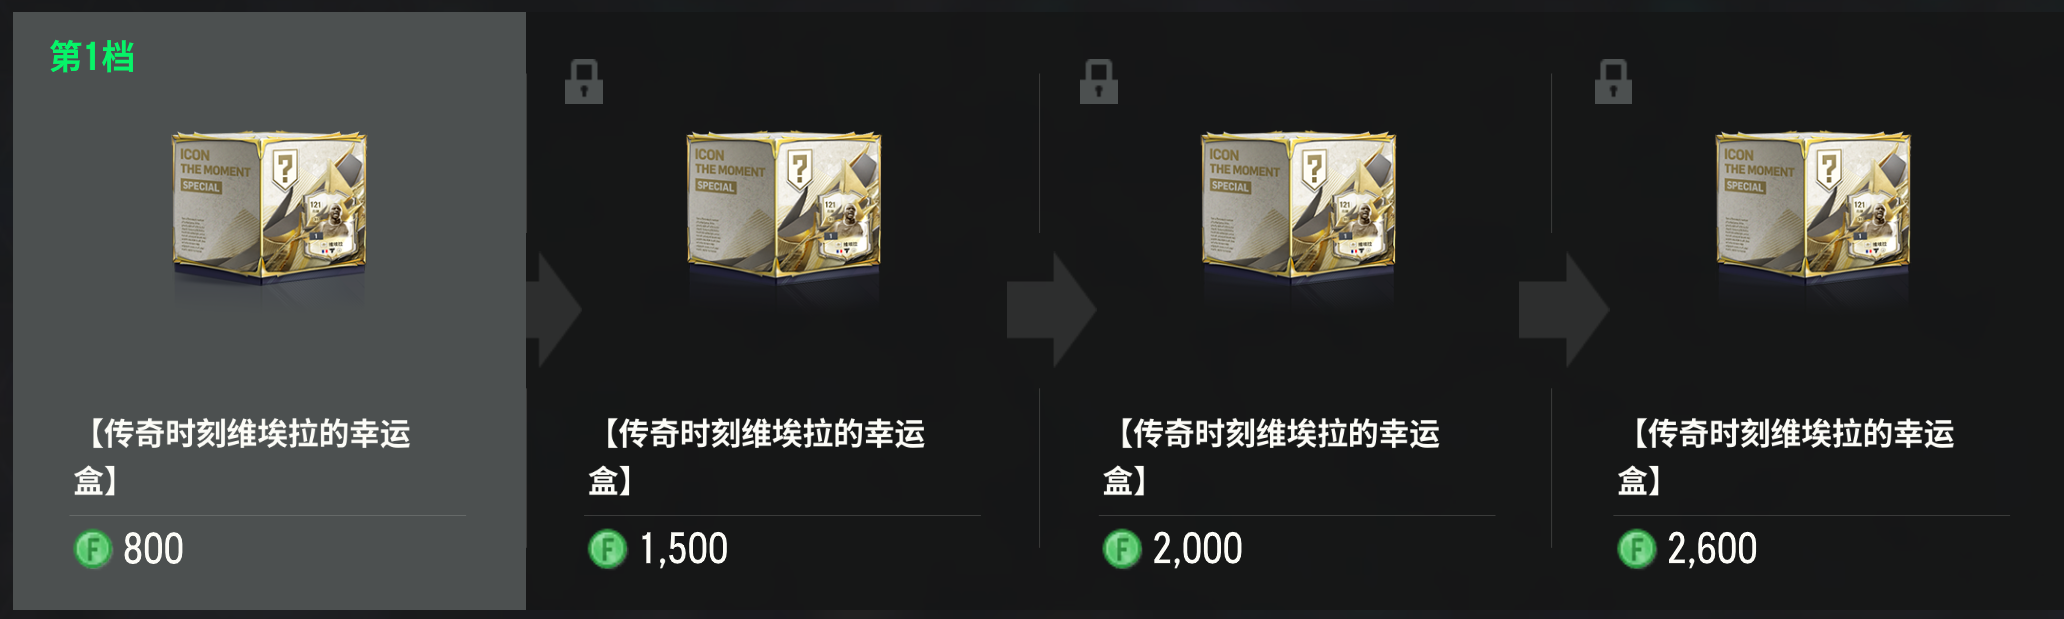Click the green F coin beside 800
This screenshot has width=2064, height=619.
pos(93,549)
